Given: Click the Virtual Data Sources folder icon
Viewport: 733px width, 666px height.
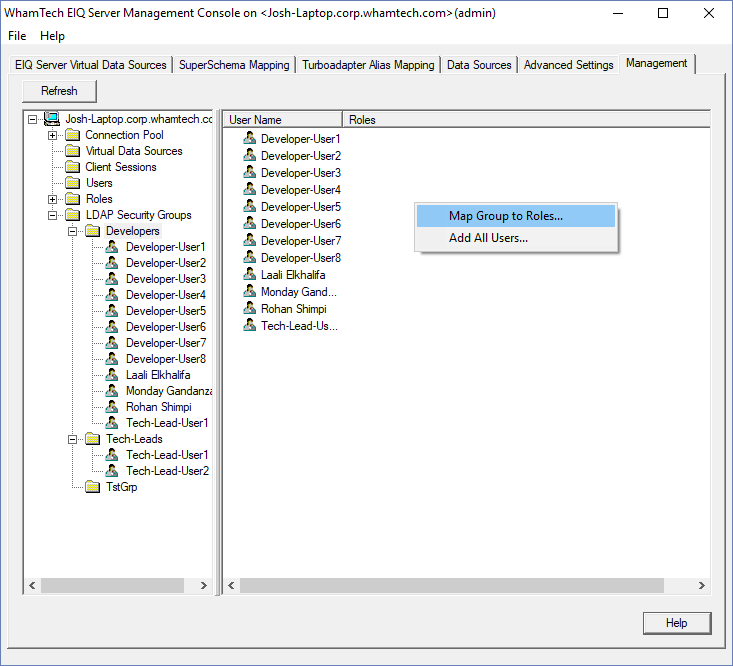Looking at the screenshot, I should pos(72,151).
